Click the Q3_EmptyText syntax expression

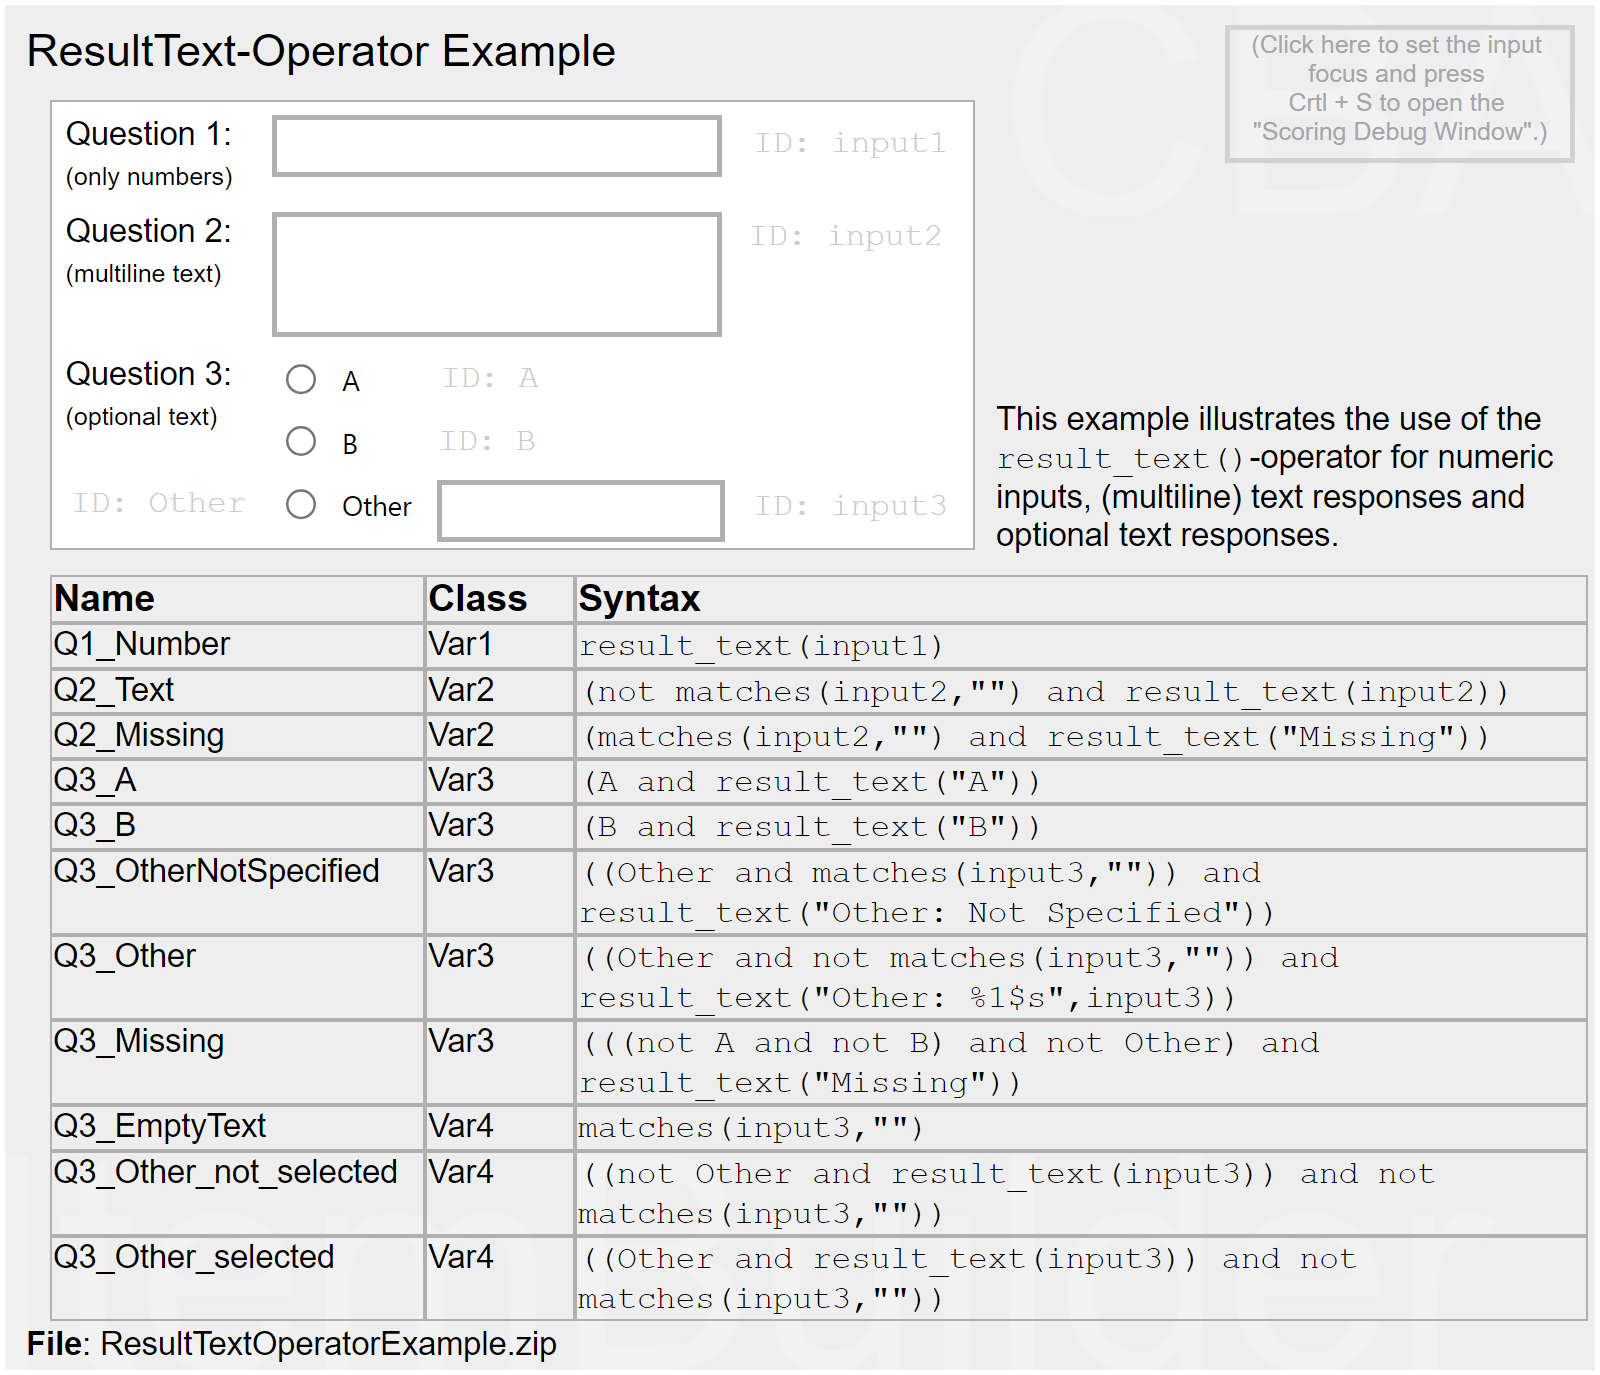coord(750,1128)
